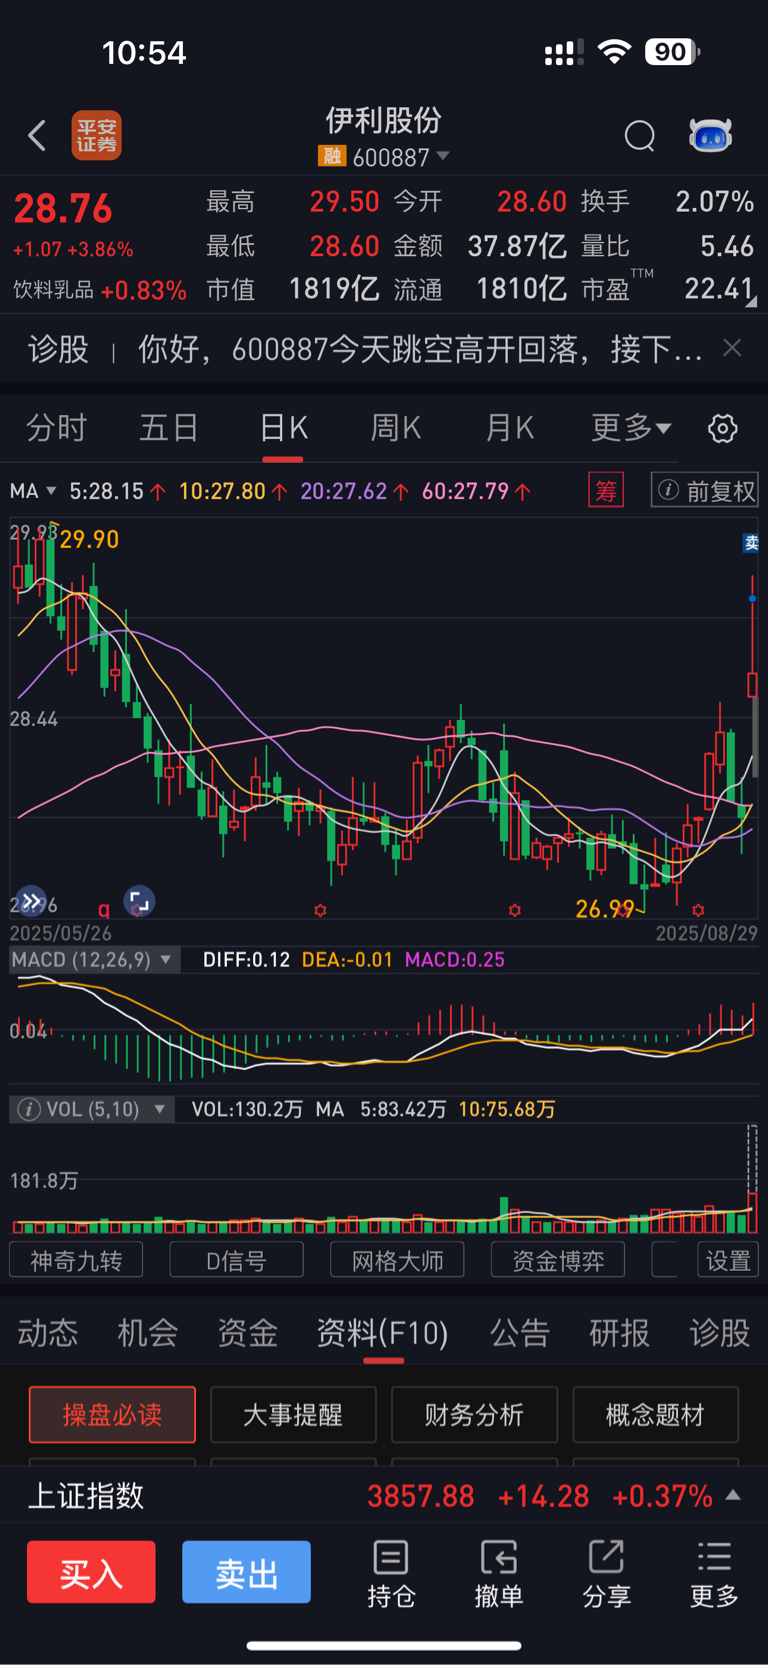
Task: Open the robot assistant icon
Action: 710,135
